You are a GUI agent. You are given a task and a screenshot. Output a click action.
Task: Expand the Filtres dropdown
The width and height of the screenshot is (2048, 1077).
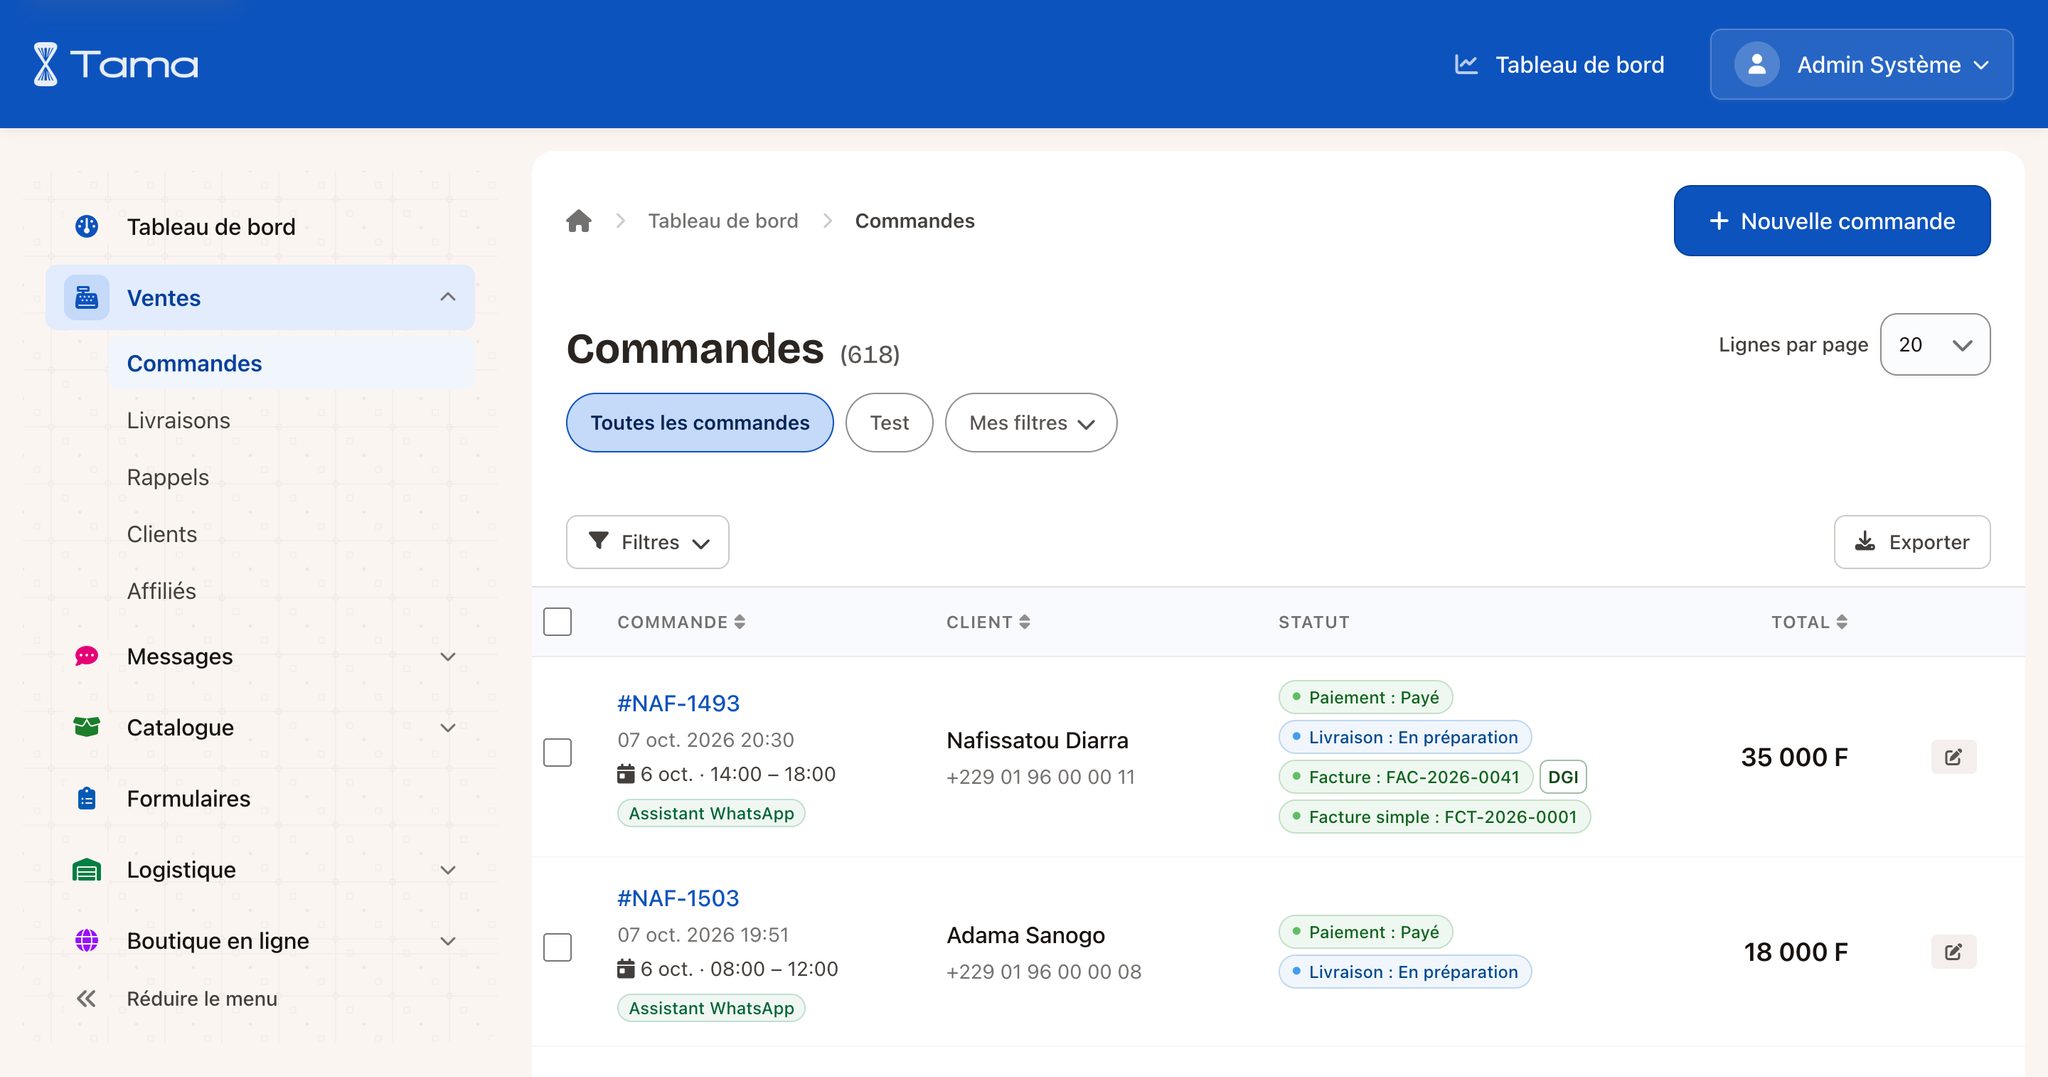pos(648,542)
